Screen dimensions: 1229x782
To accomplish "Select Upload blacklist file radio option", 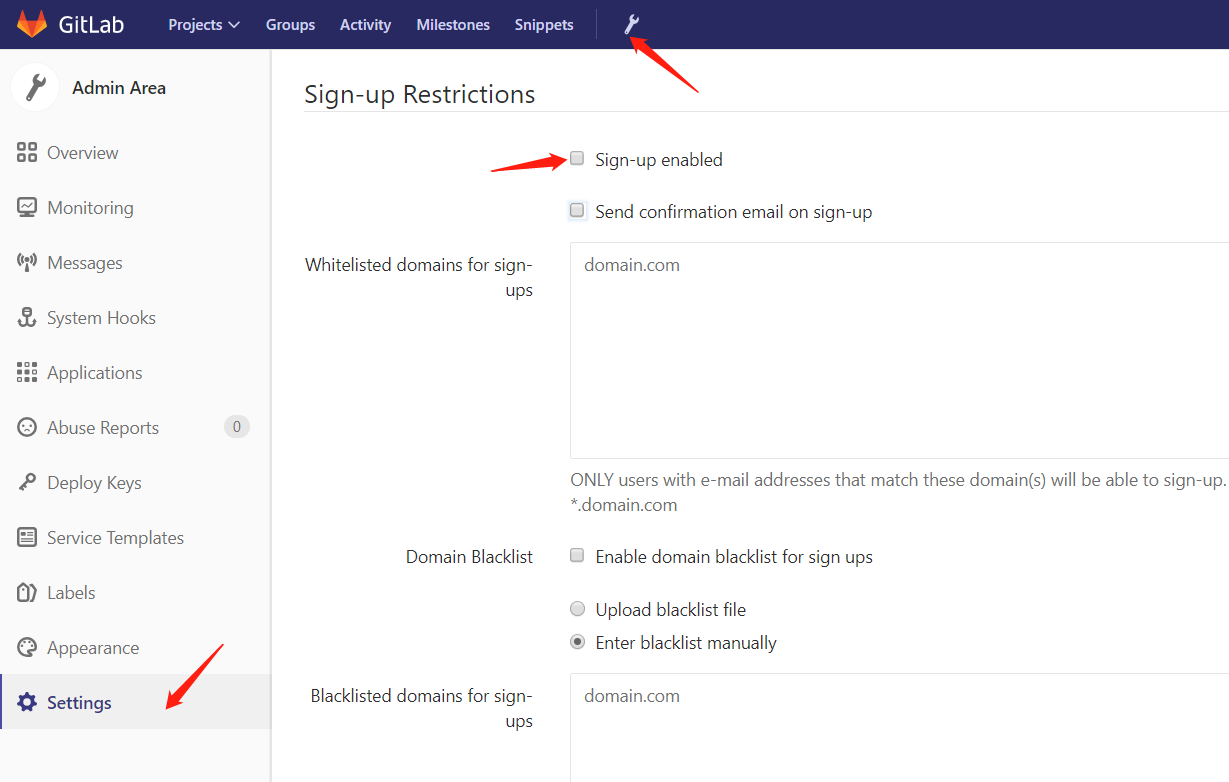I will [x=577, y=609].
